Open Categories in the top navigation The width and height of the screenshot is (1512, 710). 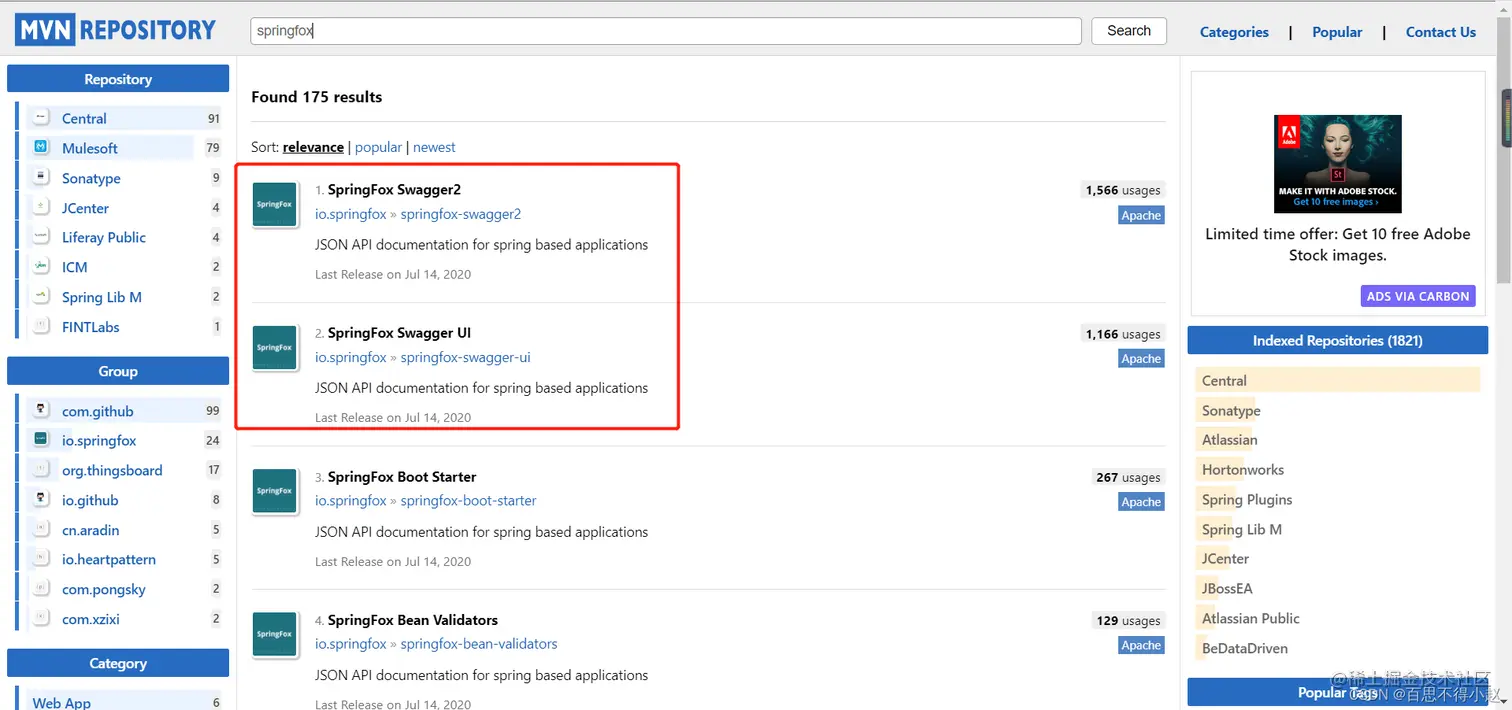(1234, 32)
